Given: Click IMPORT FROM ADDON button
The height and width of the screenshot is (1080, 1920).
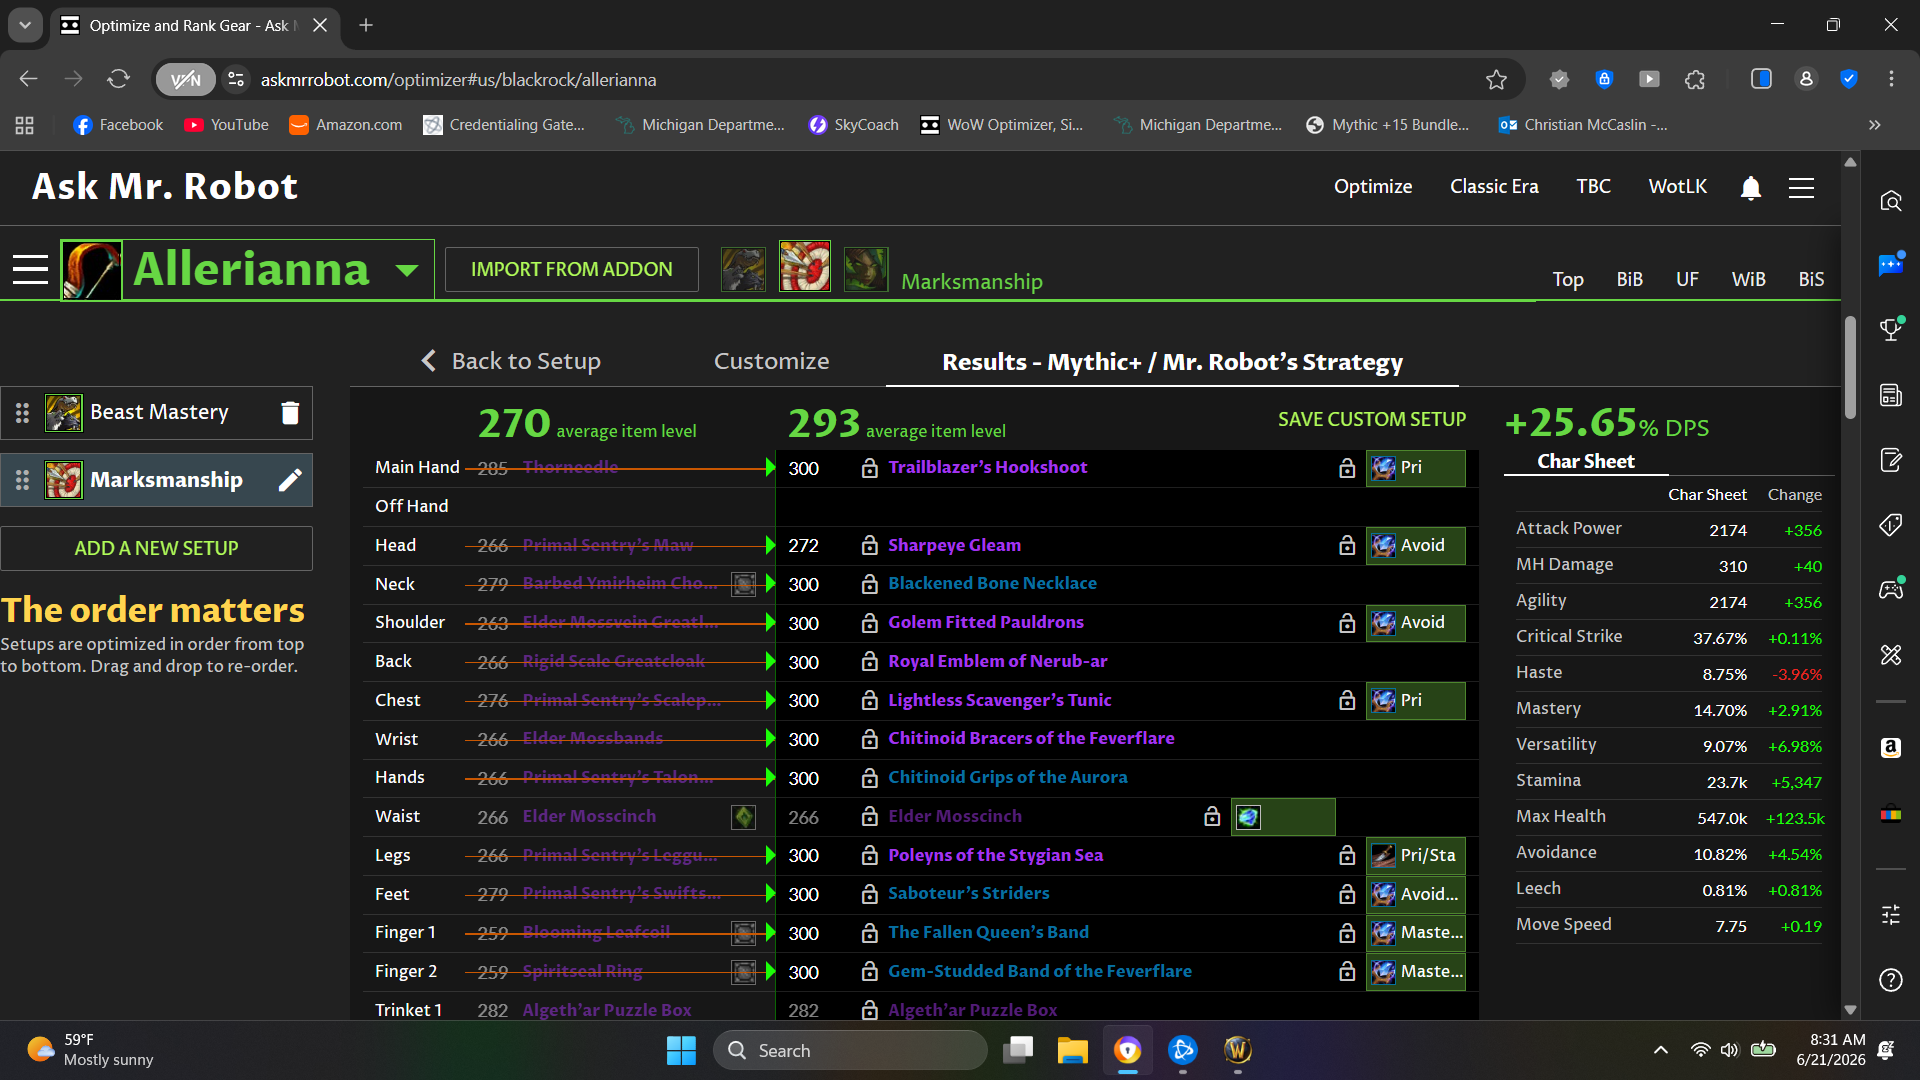Looking at the screenshot, I should pyautogui.click(x=571, y=270).
